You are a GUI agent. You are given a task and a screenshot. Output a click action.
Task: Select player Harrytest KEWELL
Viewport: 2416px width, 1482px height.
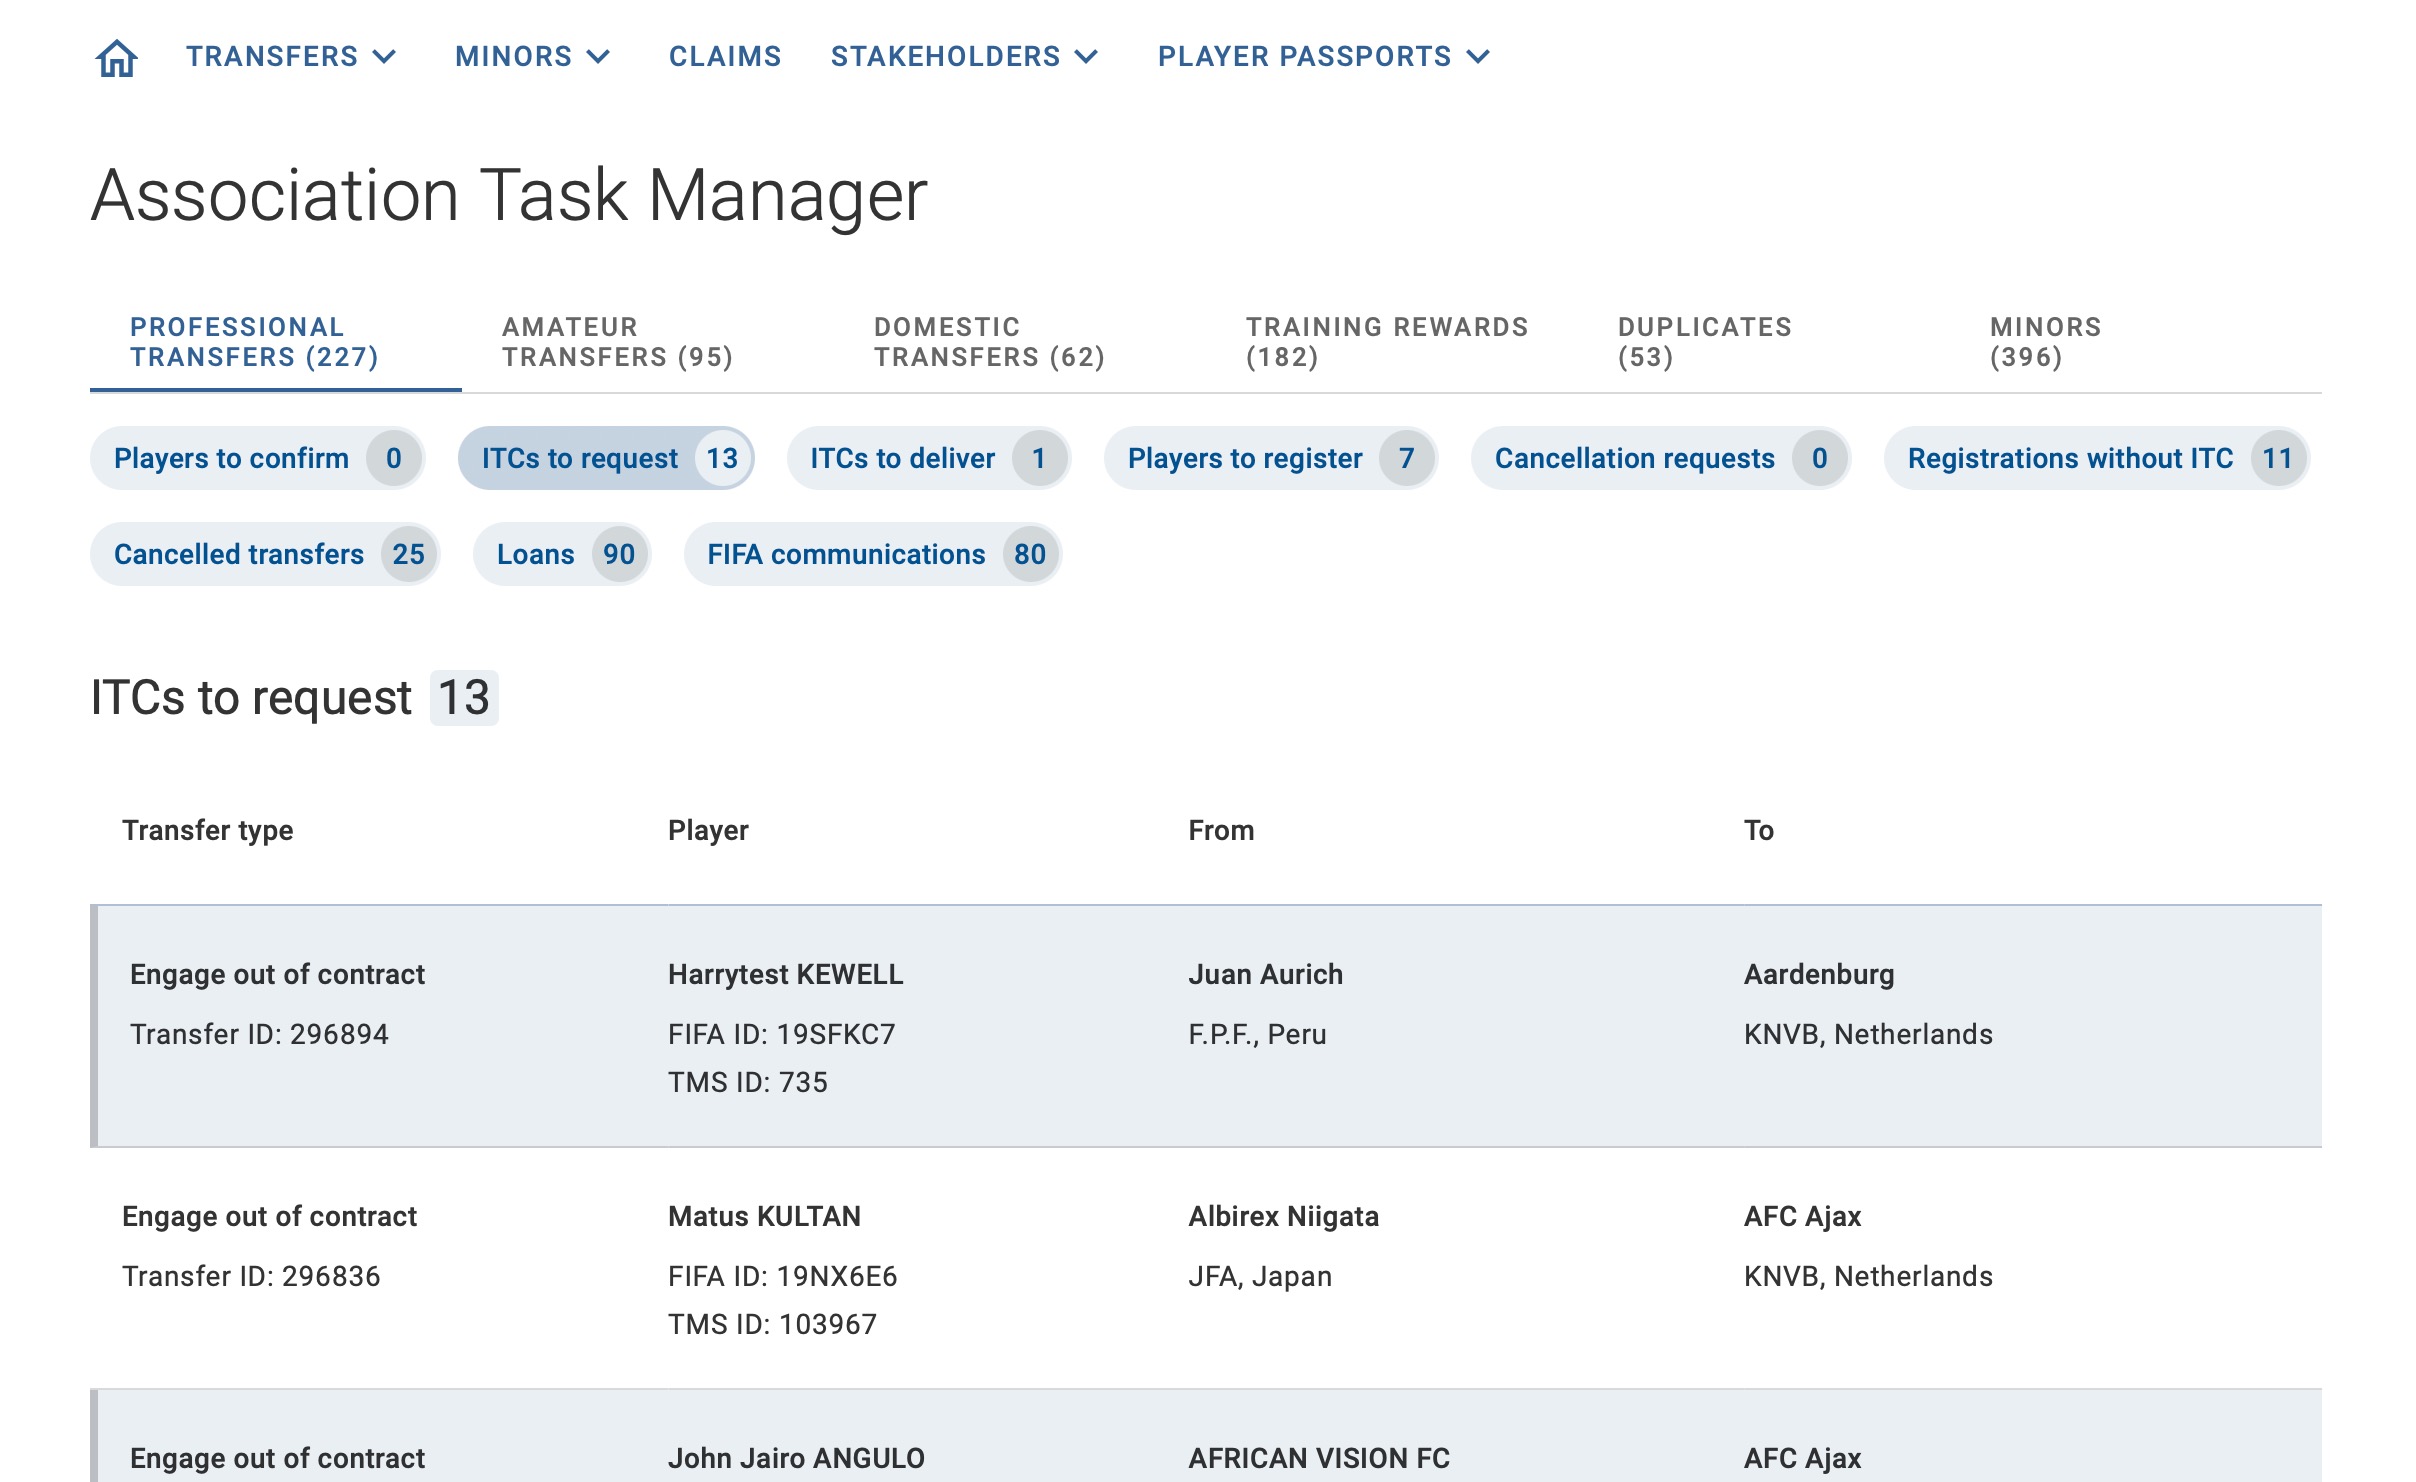[786, 975]
